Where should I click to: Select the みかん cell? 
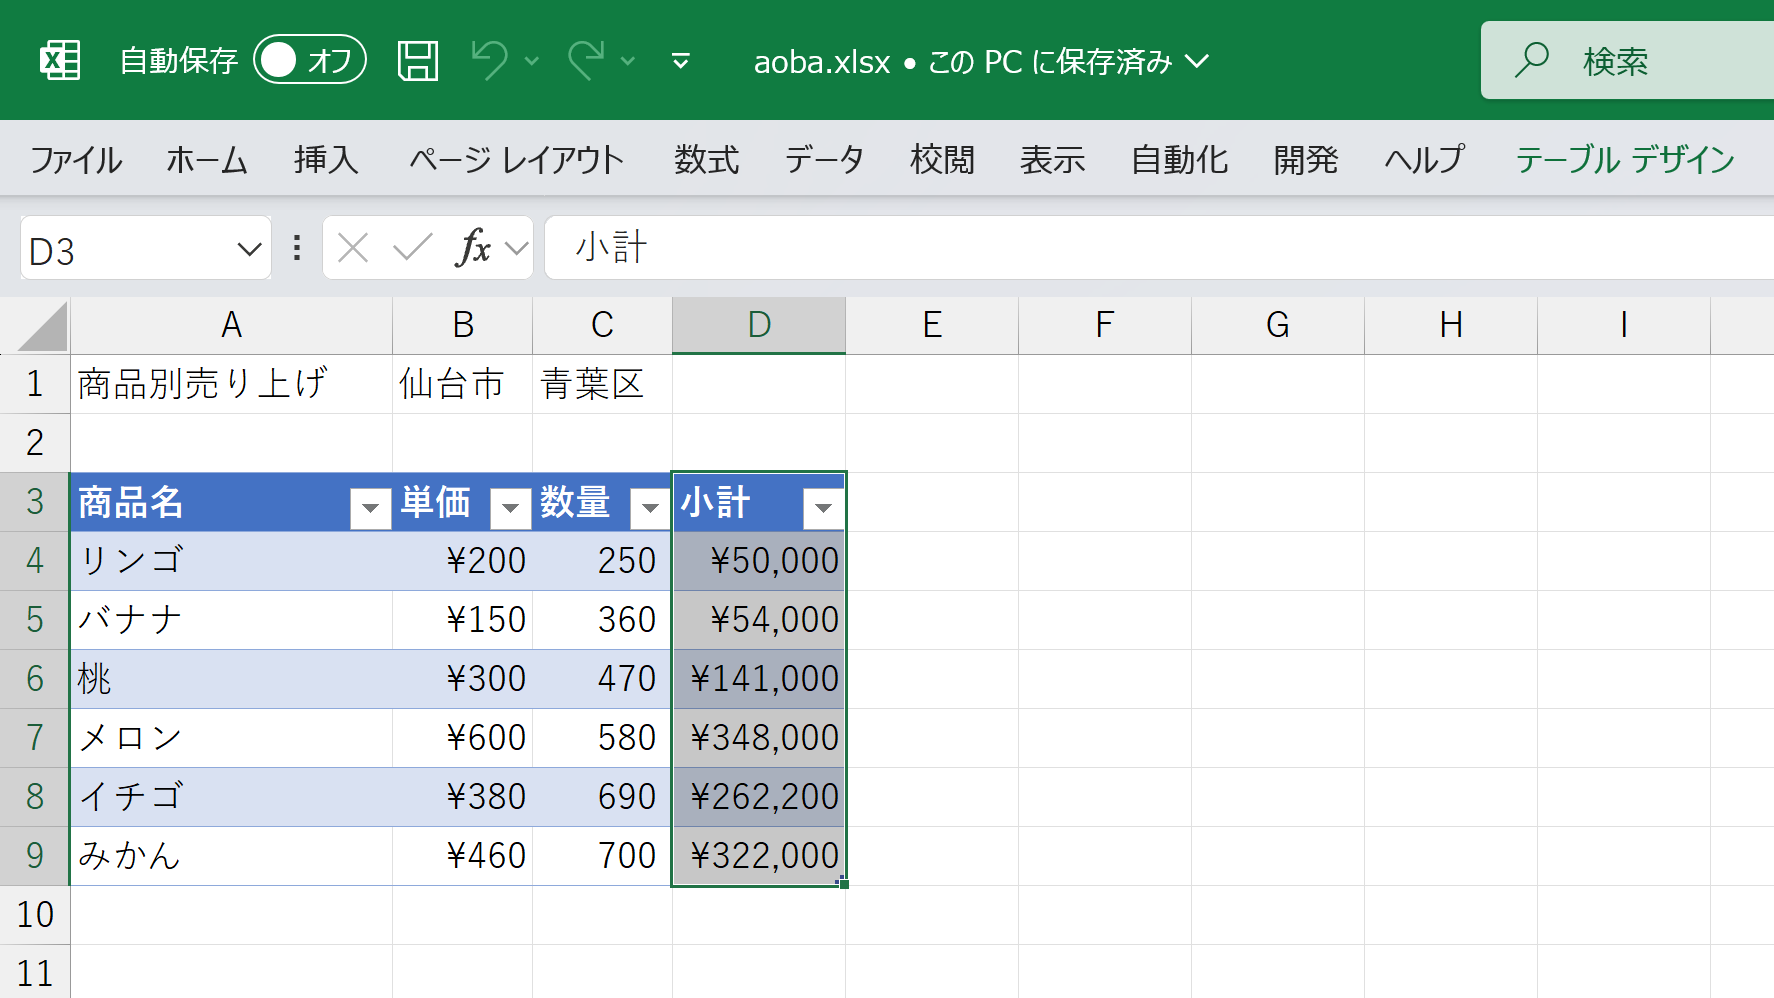click(231, 856)
